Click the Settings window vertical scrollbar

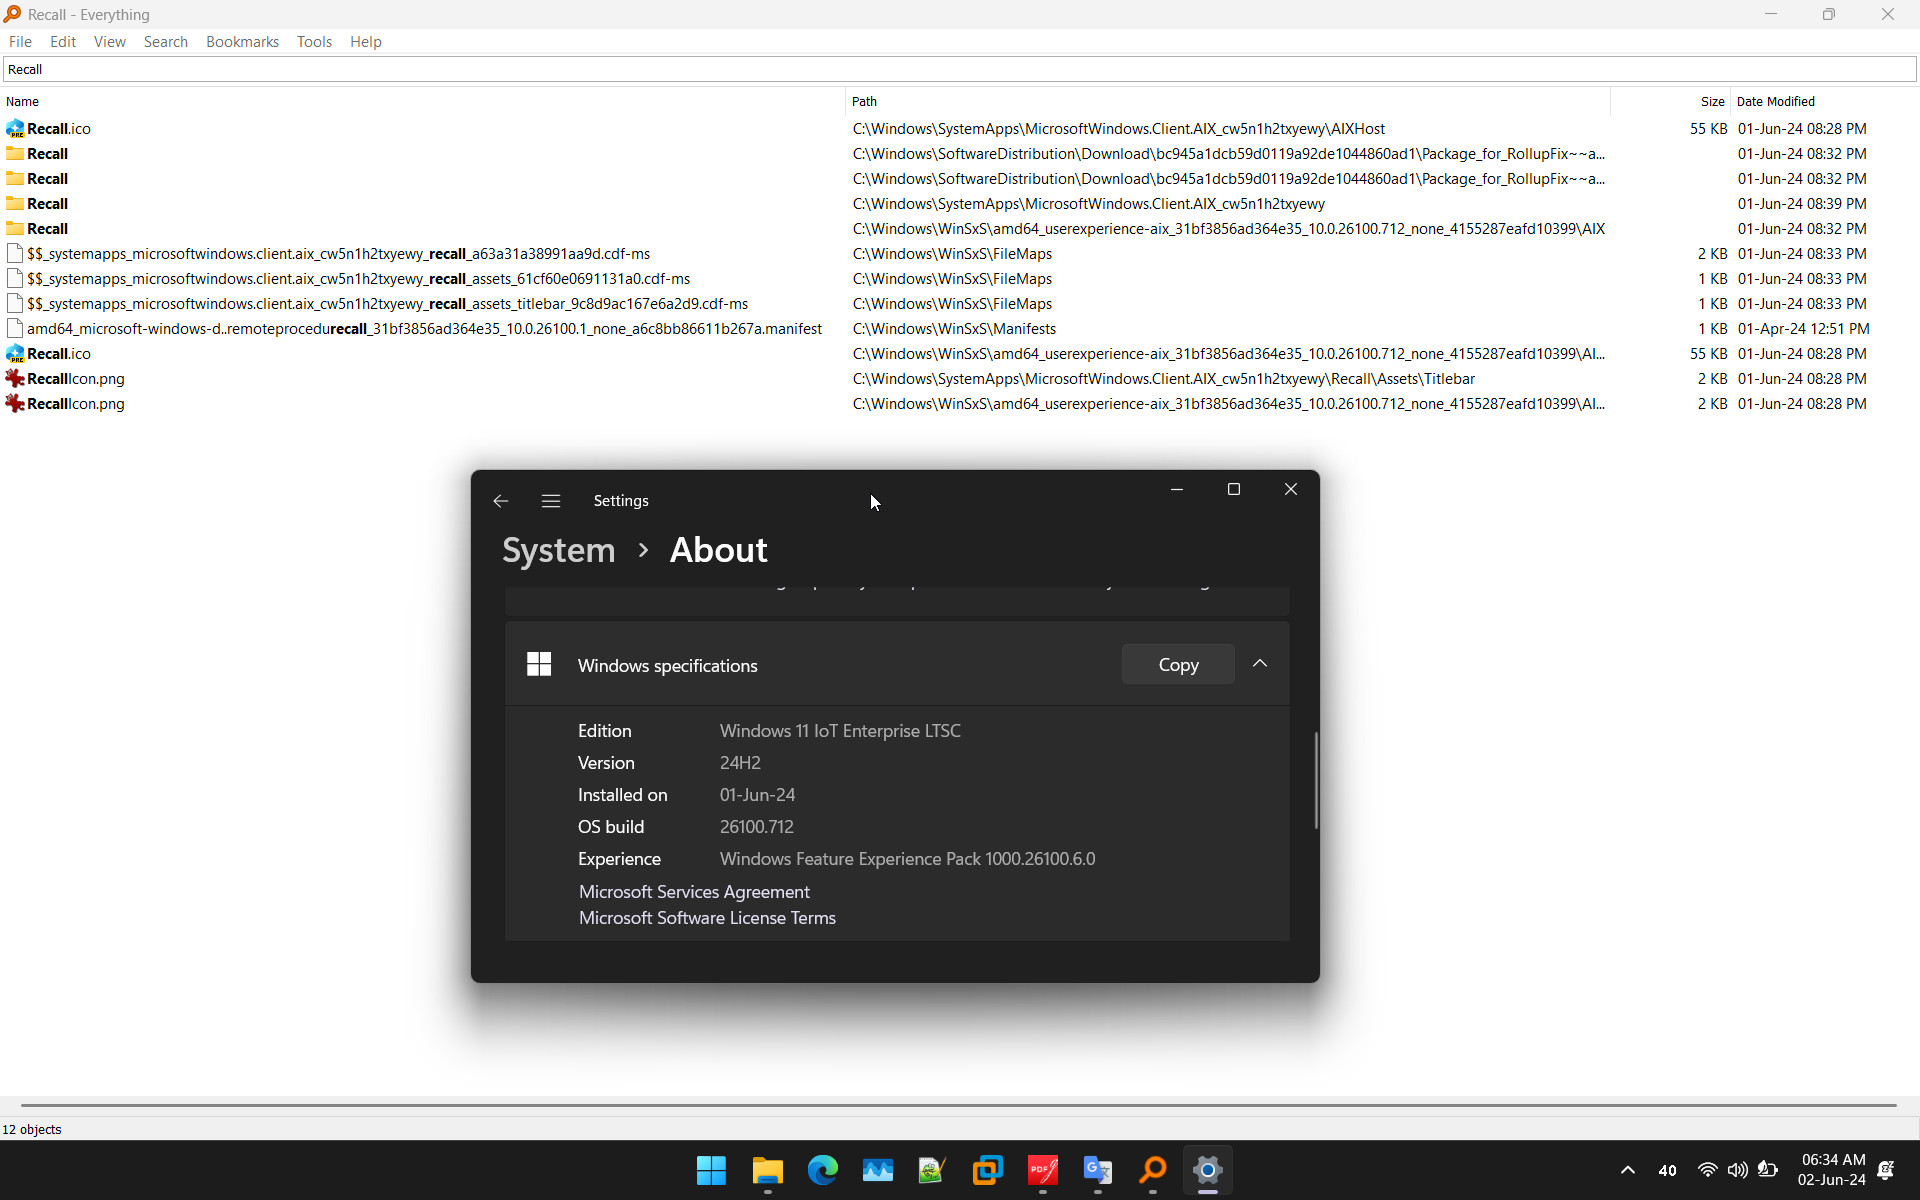(1316, 780)
